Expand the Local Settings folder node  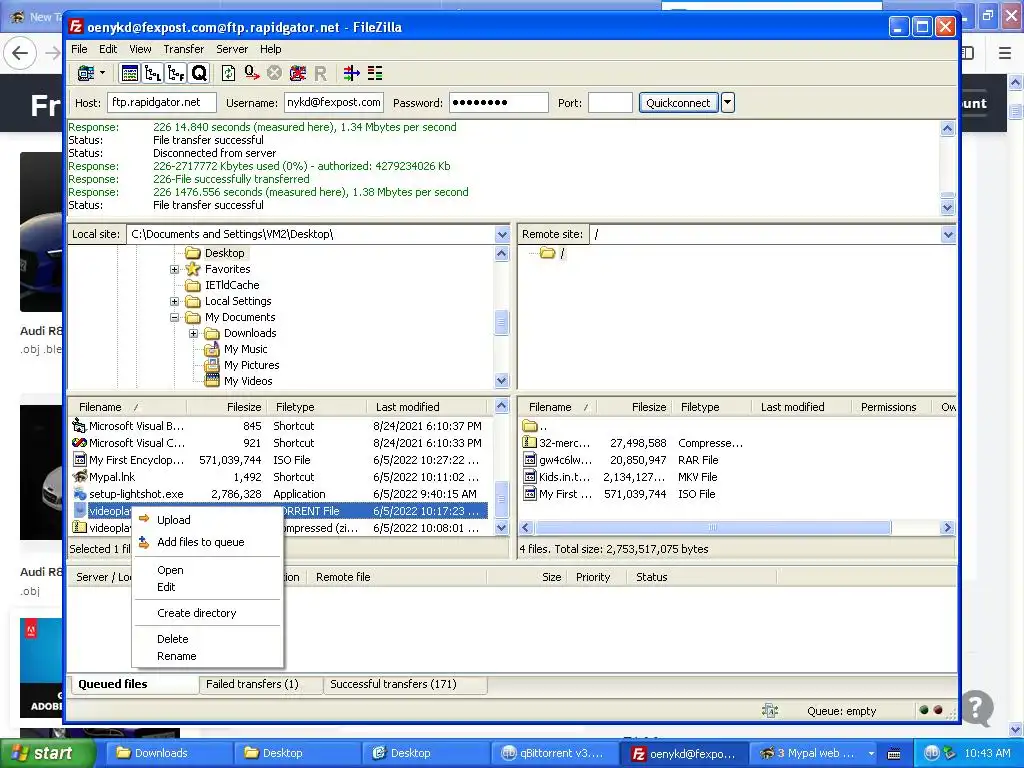pyautogui.click(x=174, y=301)
